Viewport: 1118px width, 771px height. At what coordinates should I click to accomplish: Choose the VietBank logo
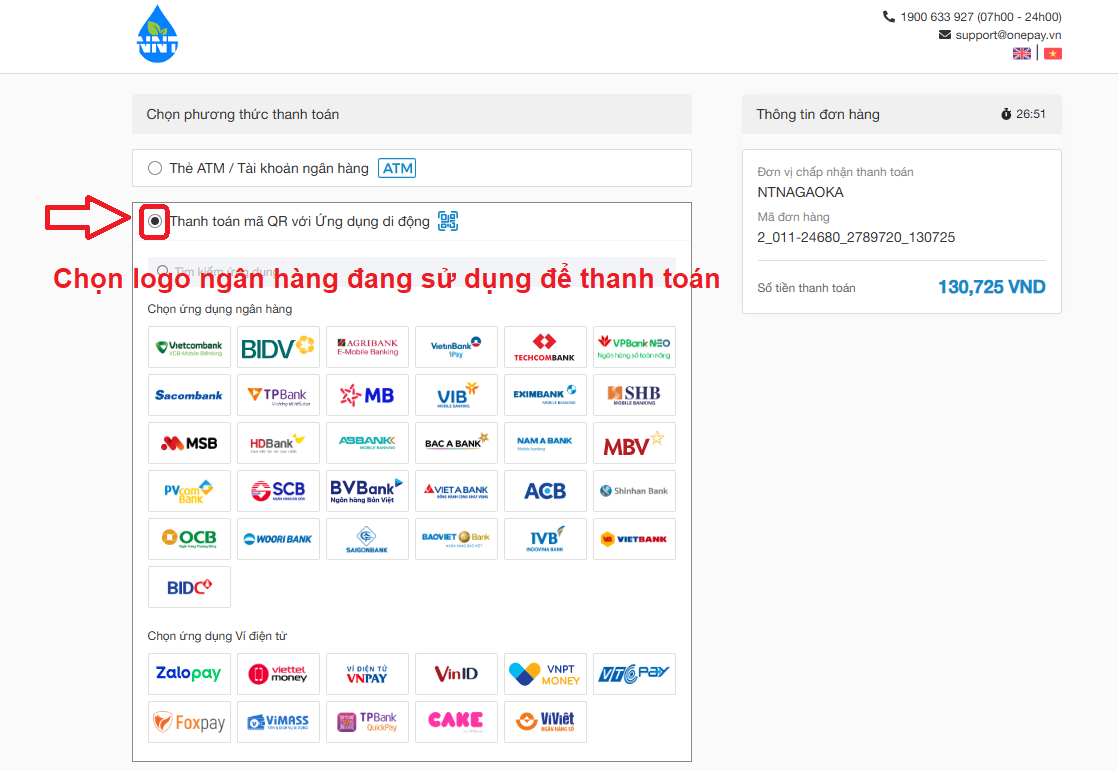click(x=635, y=538)
